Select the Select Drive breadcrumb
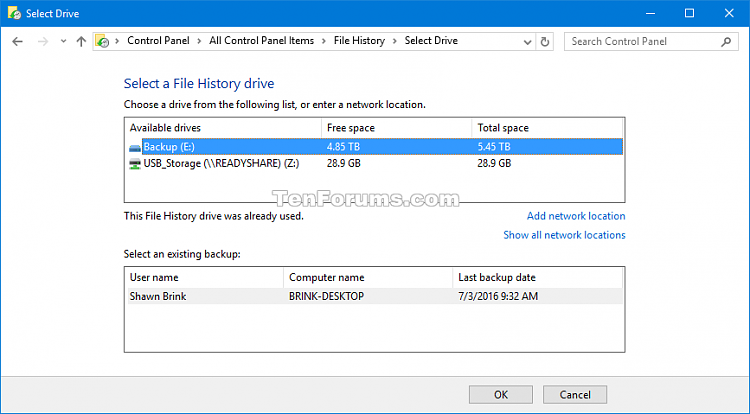Viewport: 750px width, 414px height. pos(431,41)
